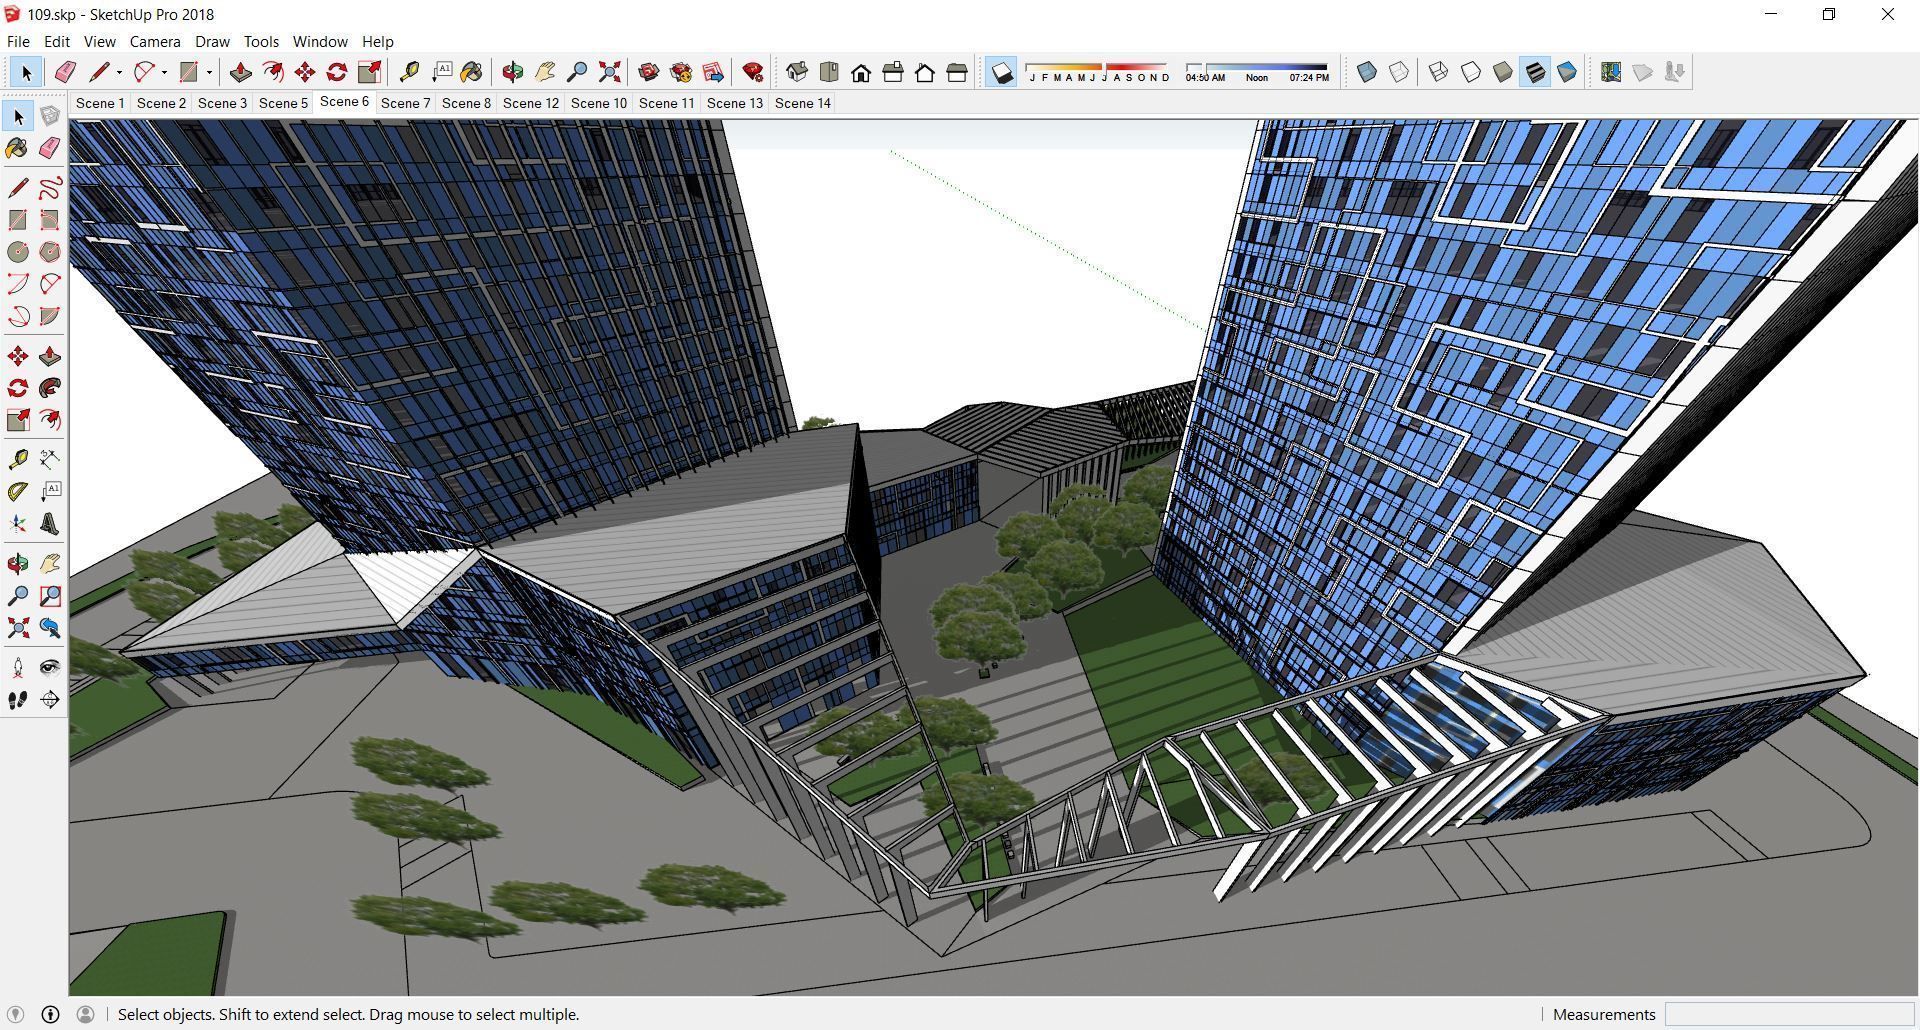
Task: Open the Help menu
Action: pyautogui.click(x=377, y=42)
